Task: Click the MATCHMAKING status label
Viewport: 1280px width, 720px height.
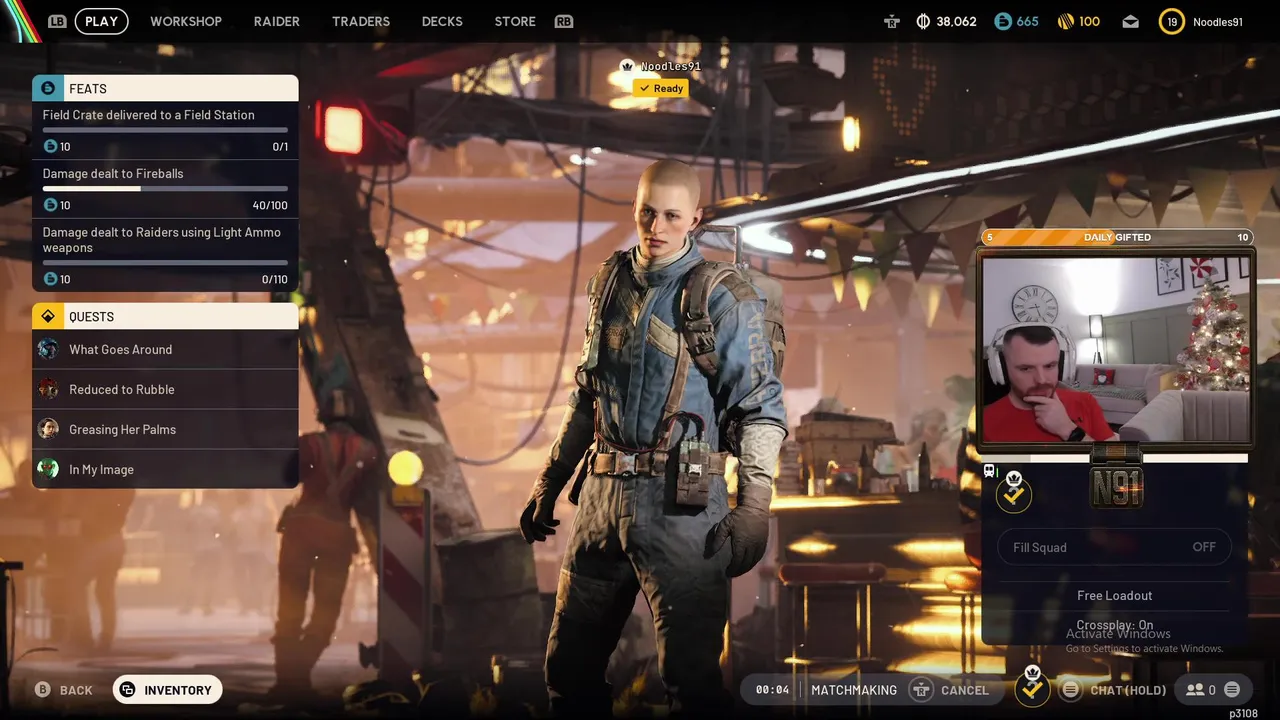Action: click(x=854, y=690)
